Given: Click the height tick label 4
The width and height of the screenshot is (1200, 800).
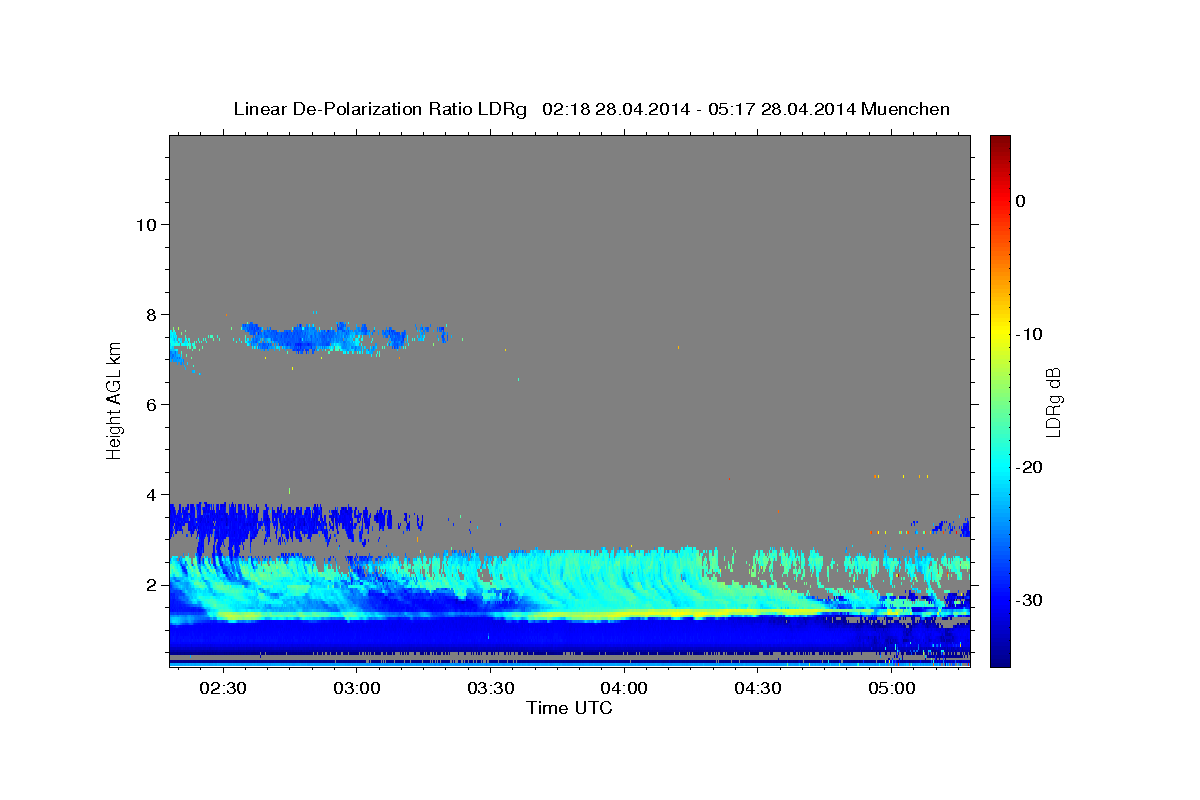Looking at the screenshot, I should pos(150,494).
